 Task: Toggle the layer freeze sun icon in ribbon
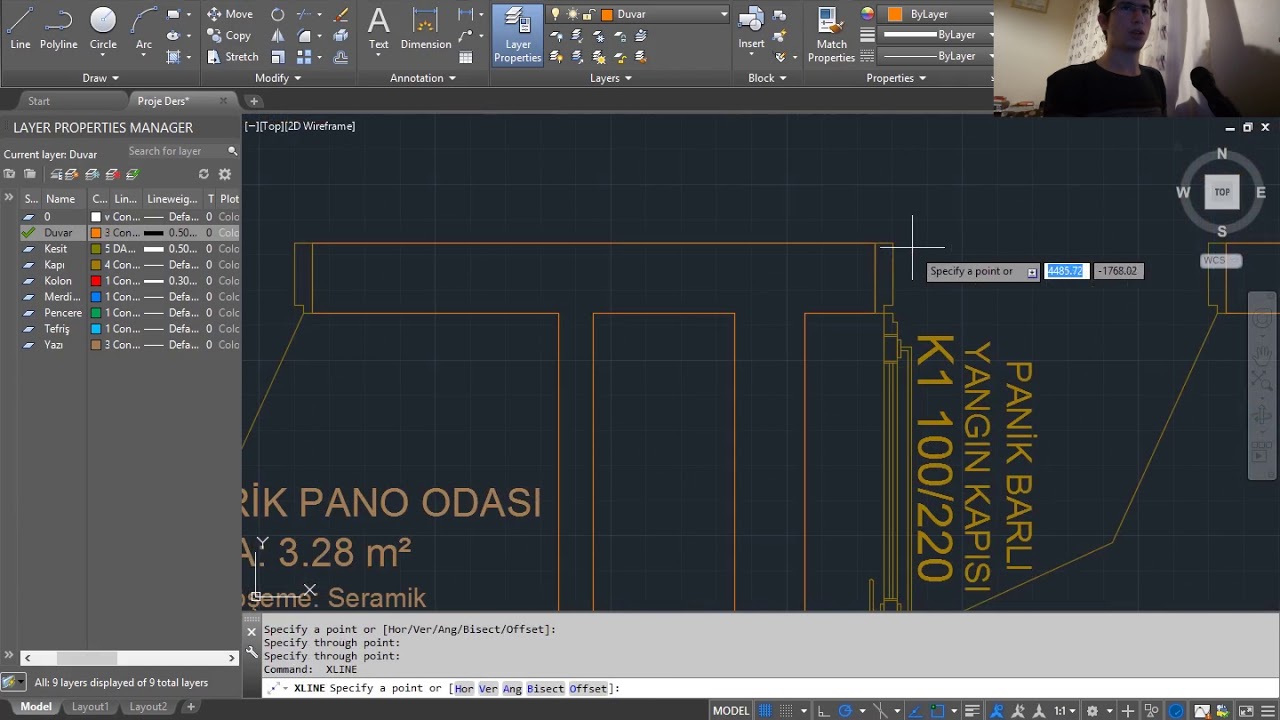pos(573,14)
